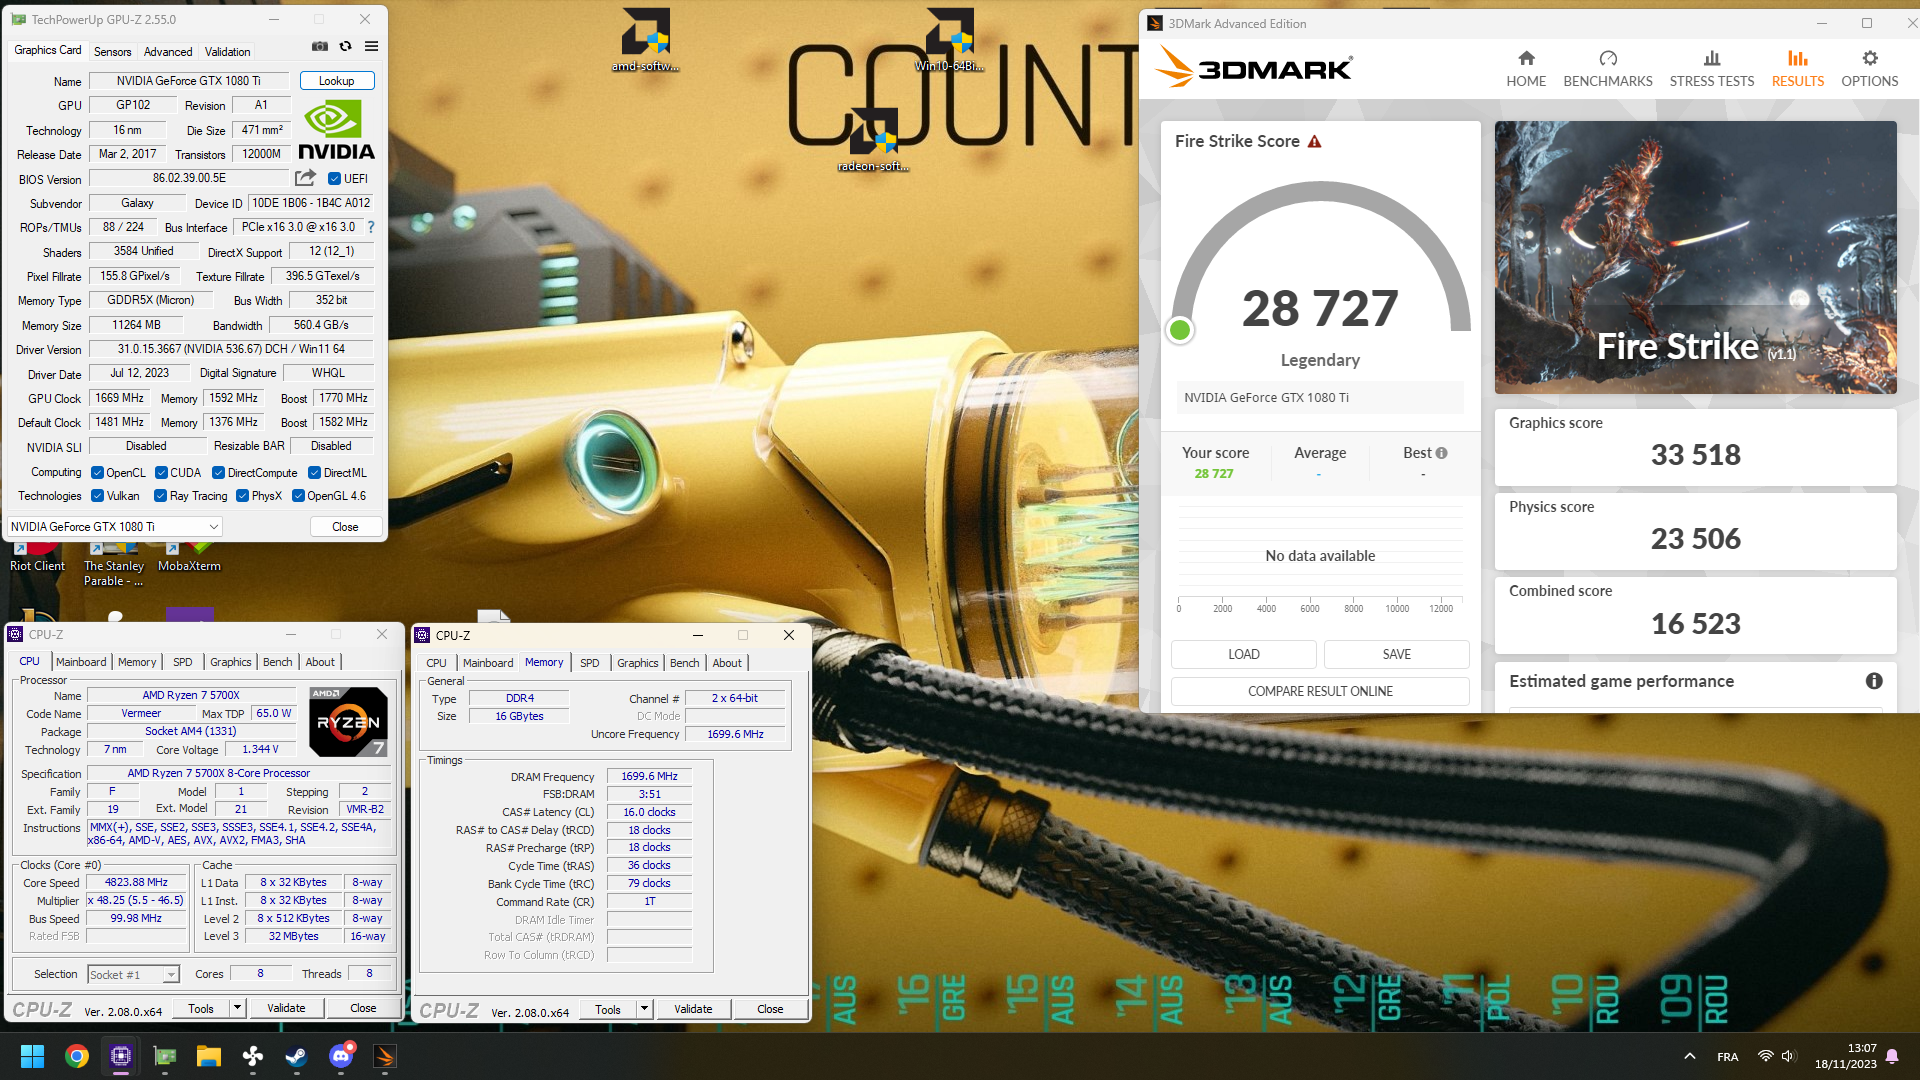Open 3DMark Stress Tests section

(x=1712, y=69)
